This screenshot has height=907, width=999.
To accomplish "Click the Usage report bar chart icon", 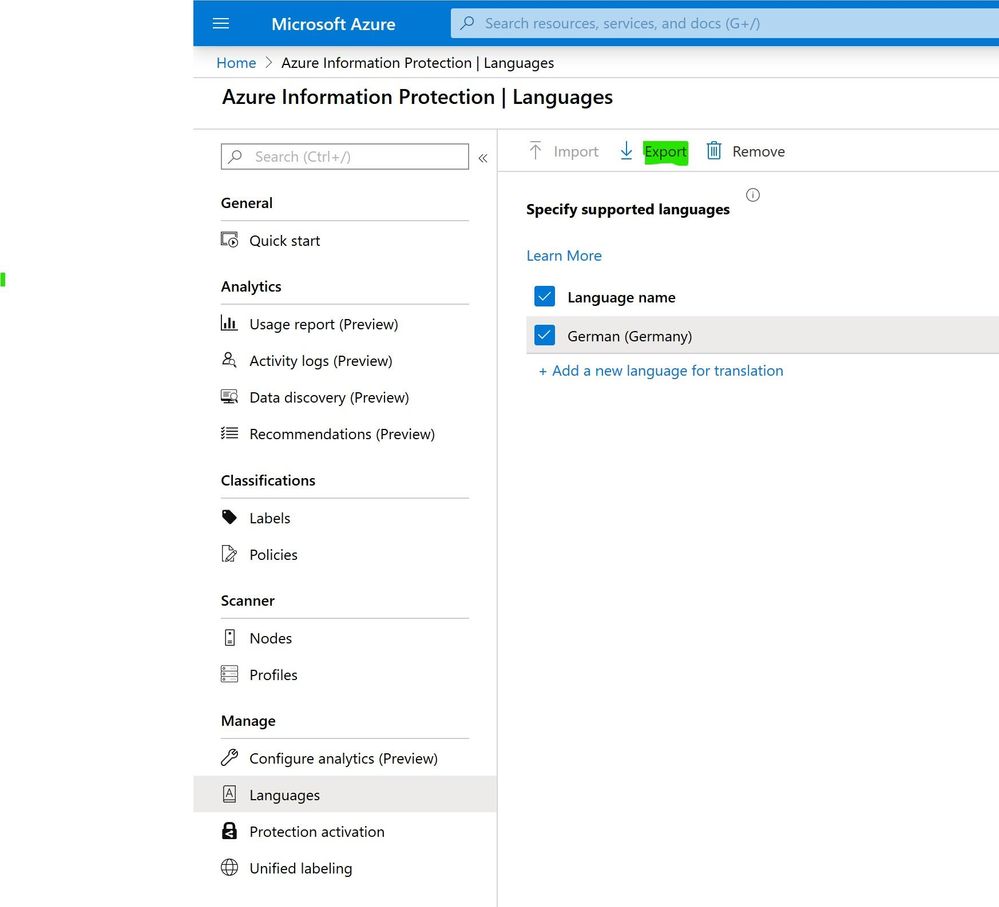I will pyautogui.click(x=229, y=324).
